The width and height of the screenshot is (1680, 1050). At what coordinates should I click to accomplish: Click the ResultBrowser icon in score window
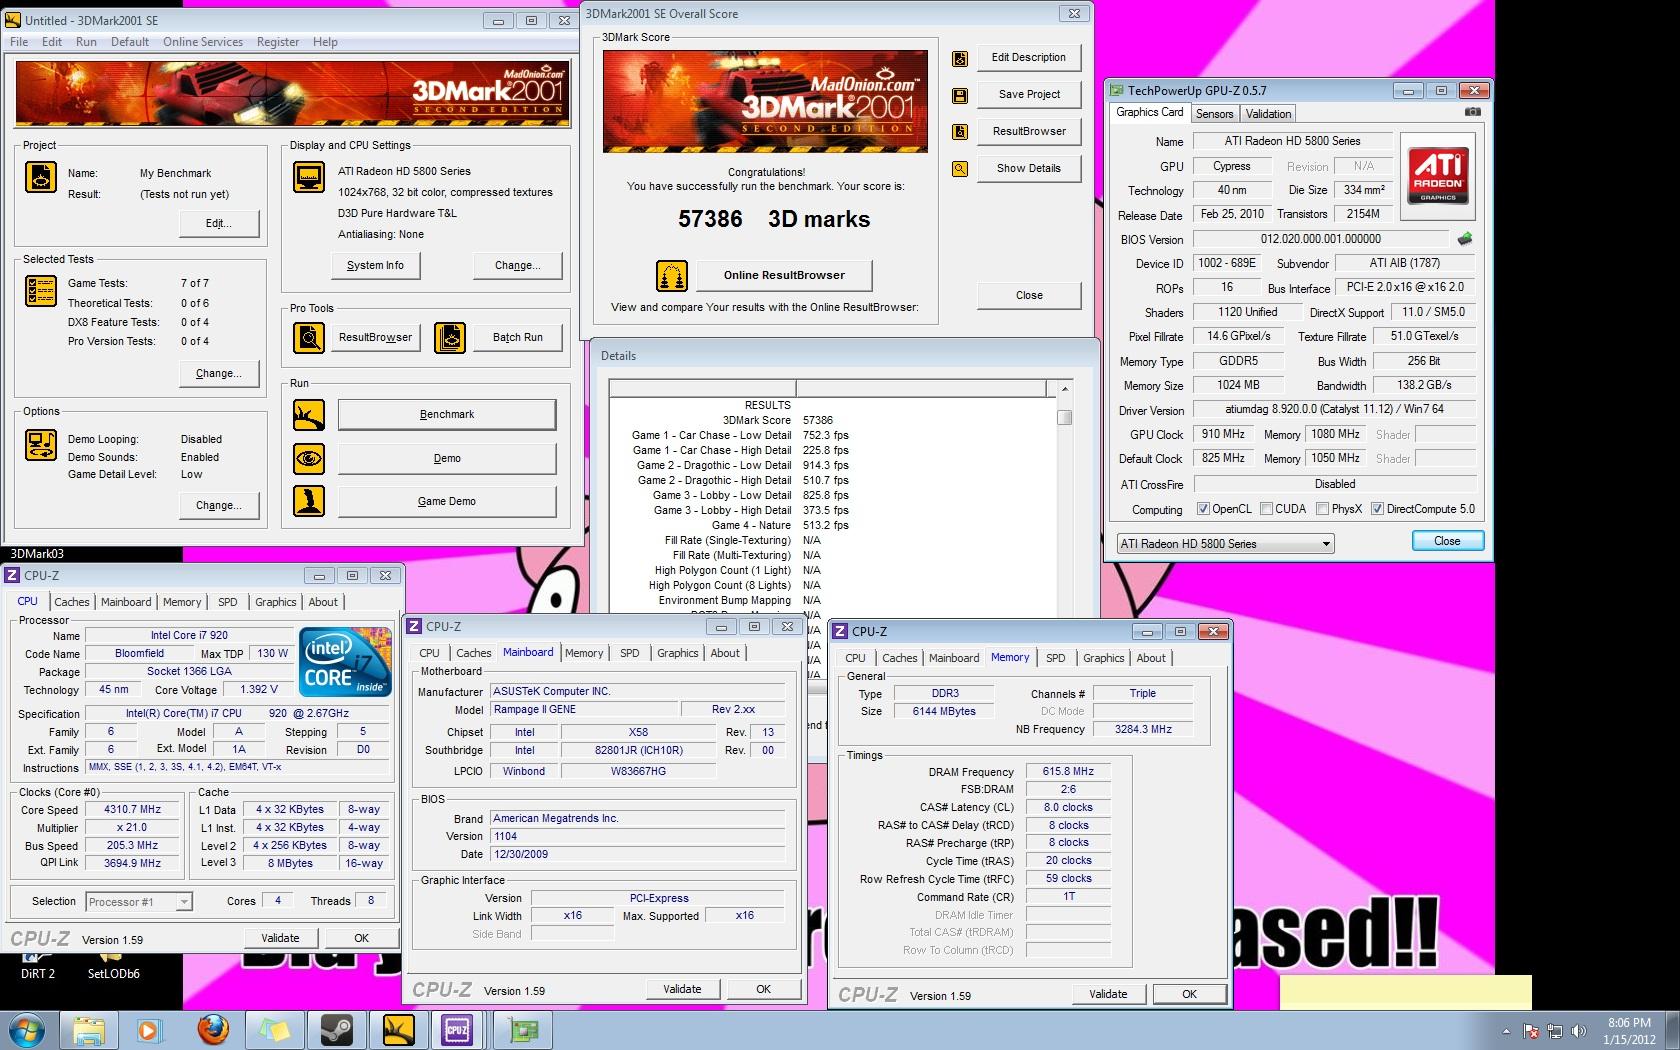pos(960,132)
